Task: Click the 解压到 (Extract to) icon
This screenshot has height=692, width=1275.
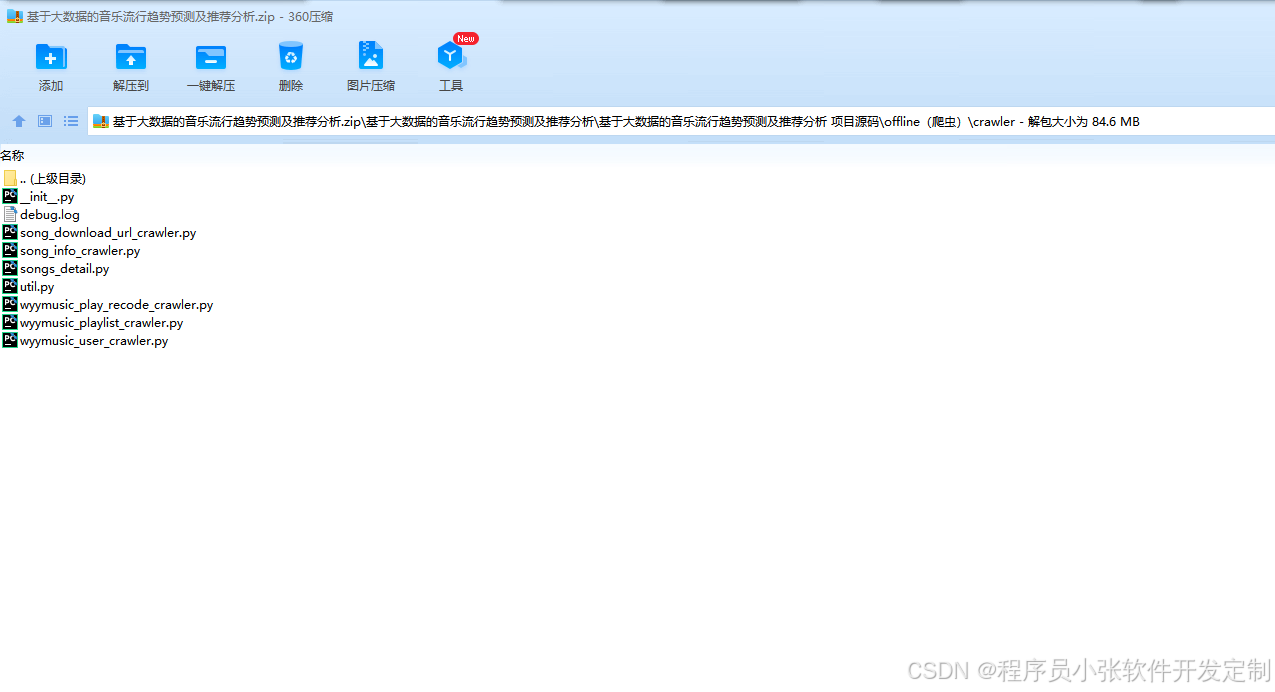Action: 131,57
